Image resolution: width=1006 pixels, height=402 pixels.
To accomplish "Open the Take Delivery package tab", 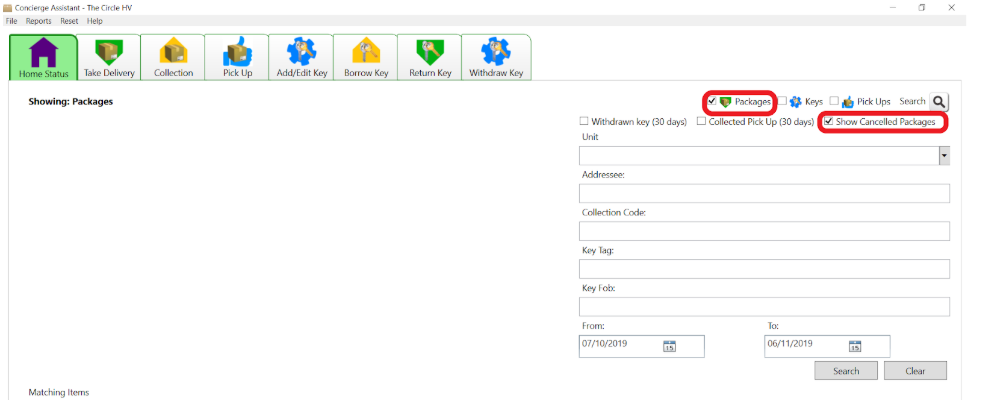I will 109,57.
